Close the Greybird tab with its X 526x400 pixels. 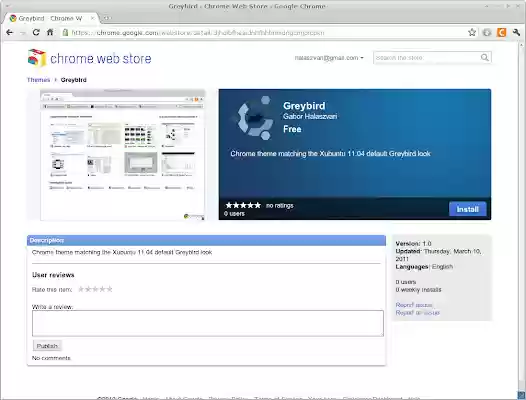(x=93, y=18)
